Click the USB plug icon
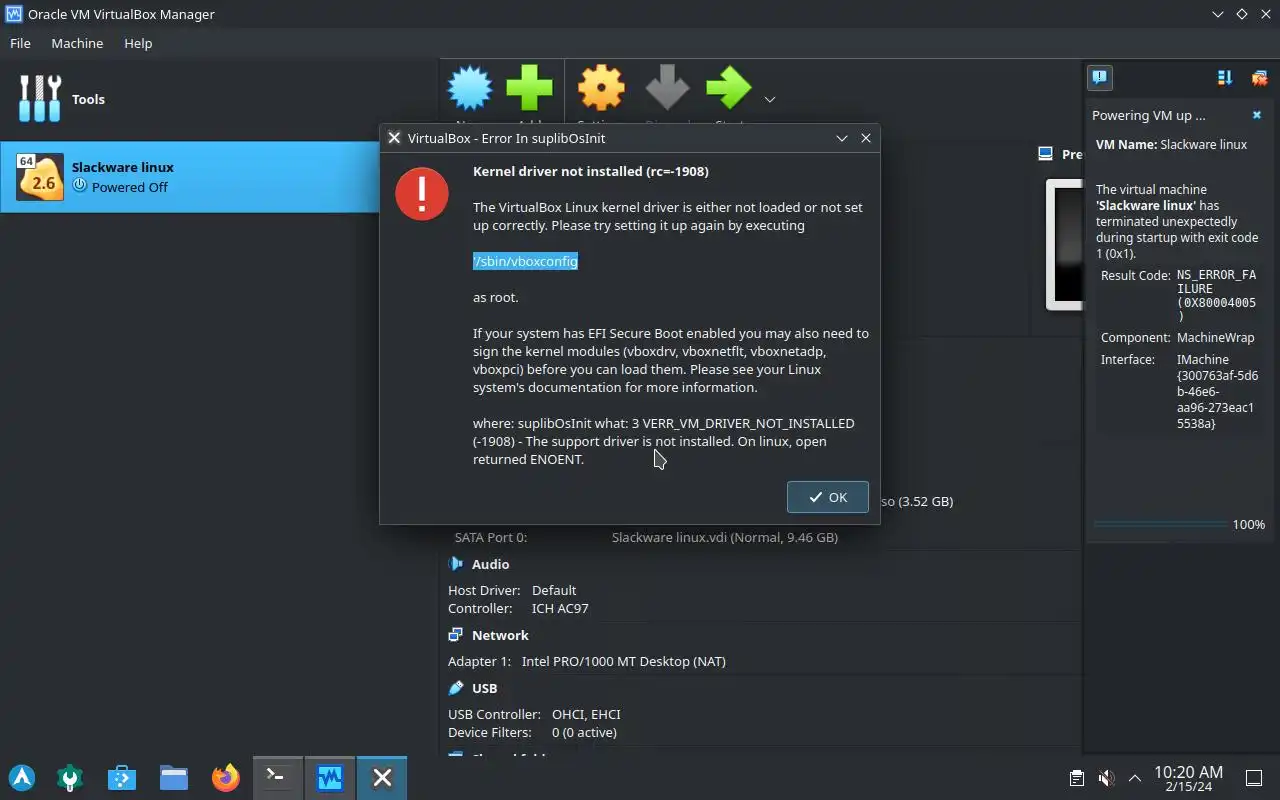The height and width of the screenshot is (800, 1280). point(456,688)
